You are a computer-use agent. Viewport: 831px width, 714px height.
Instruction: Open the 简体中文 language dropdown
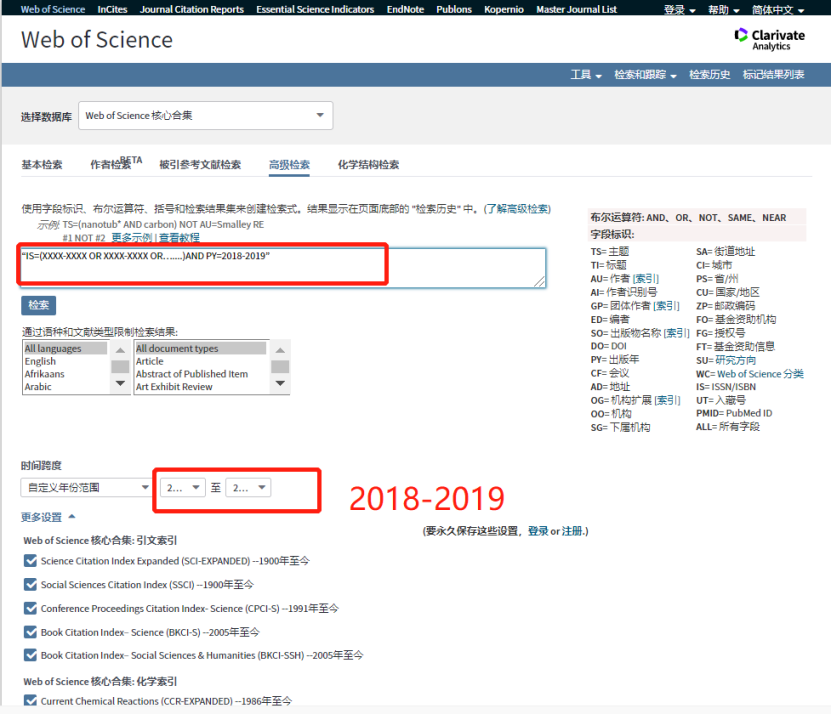click(777, 10)
